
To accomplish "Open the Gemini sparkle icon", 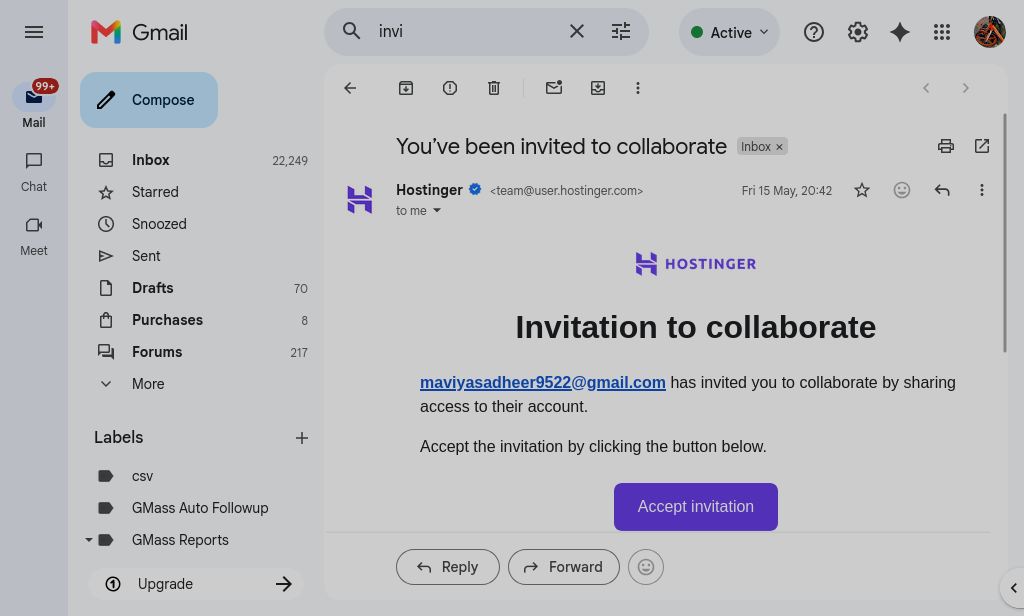I will click(x=900, y=32).
